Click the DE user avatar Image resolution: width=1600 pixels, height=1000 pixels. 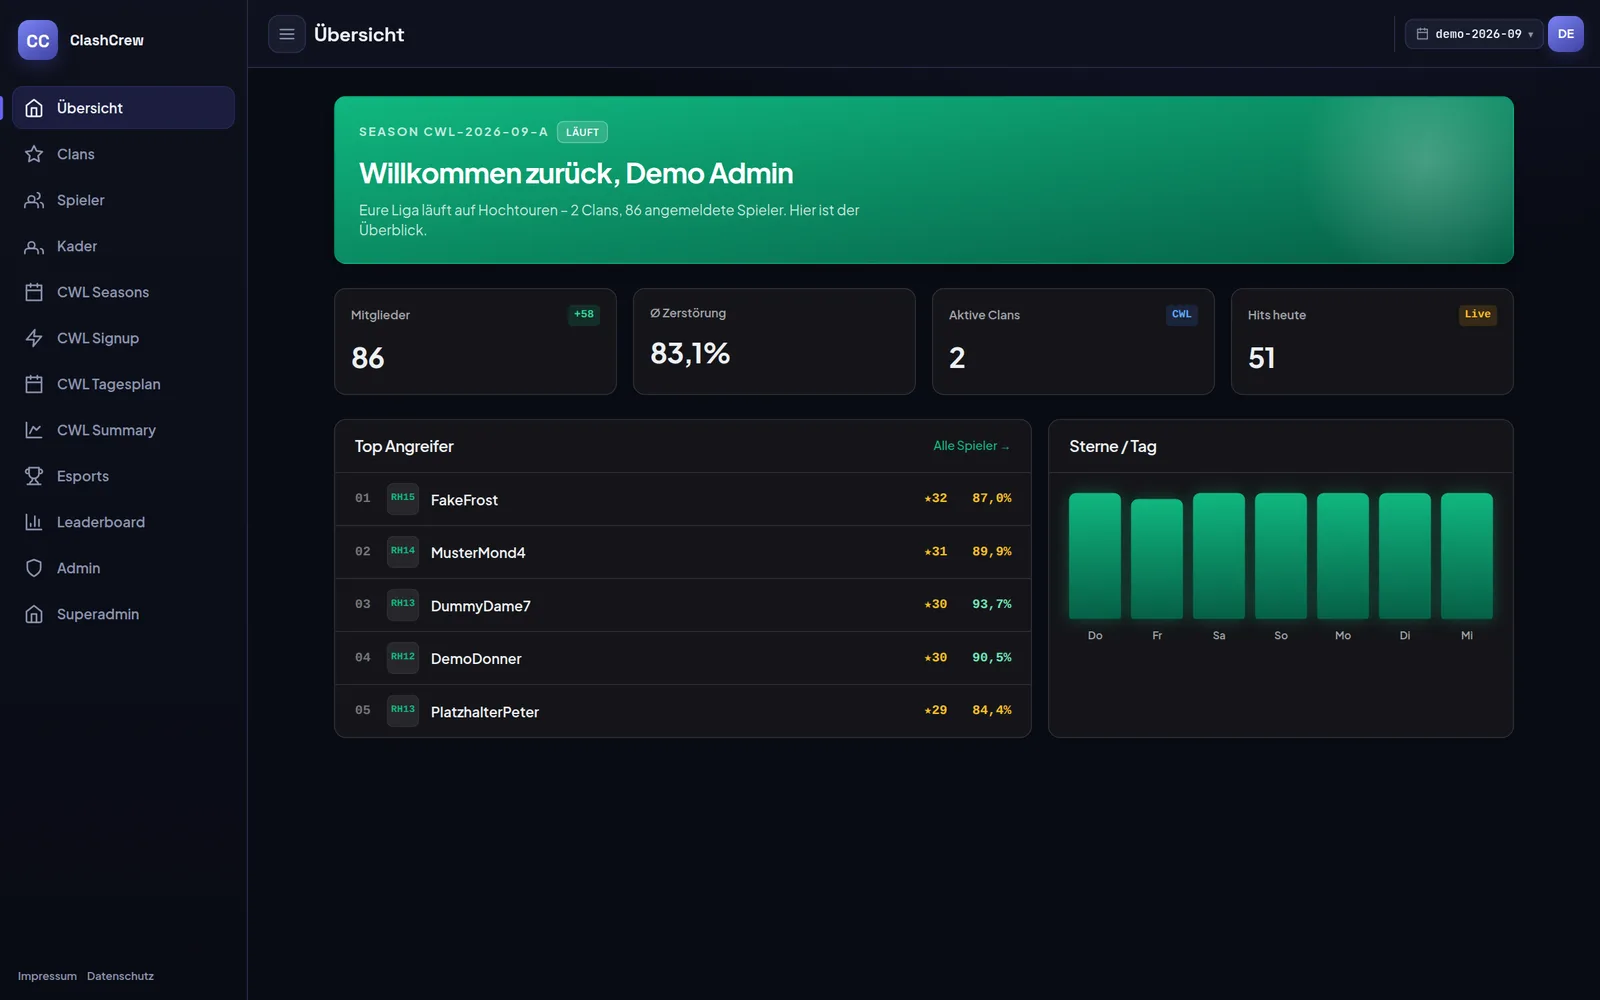1566,34
